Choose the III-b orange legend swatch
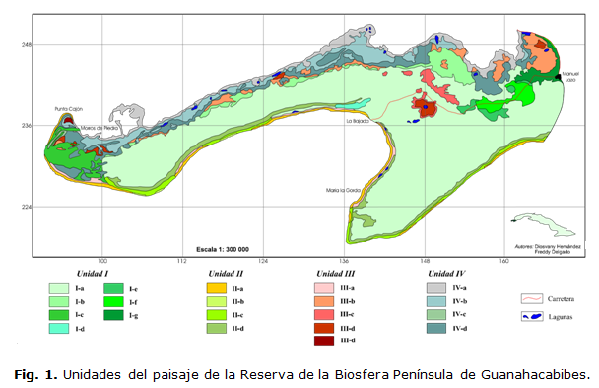 click(x=324, y=301)
